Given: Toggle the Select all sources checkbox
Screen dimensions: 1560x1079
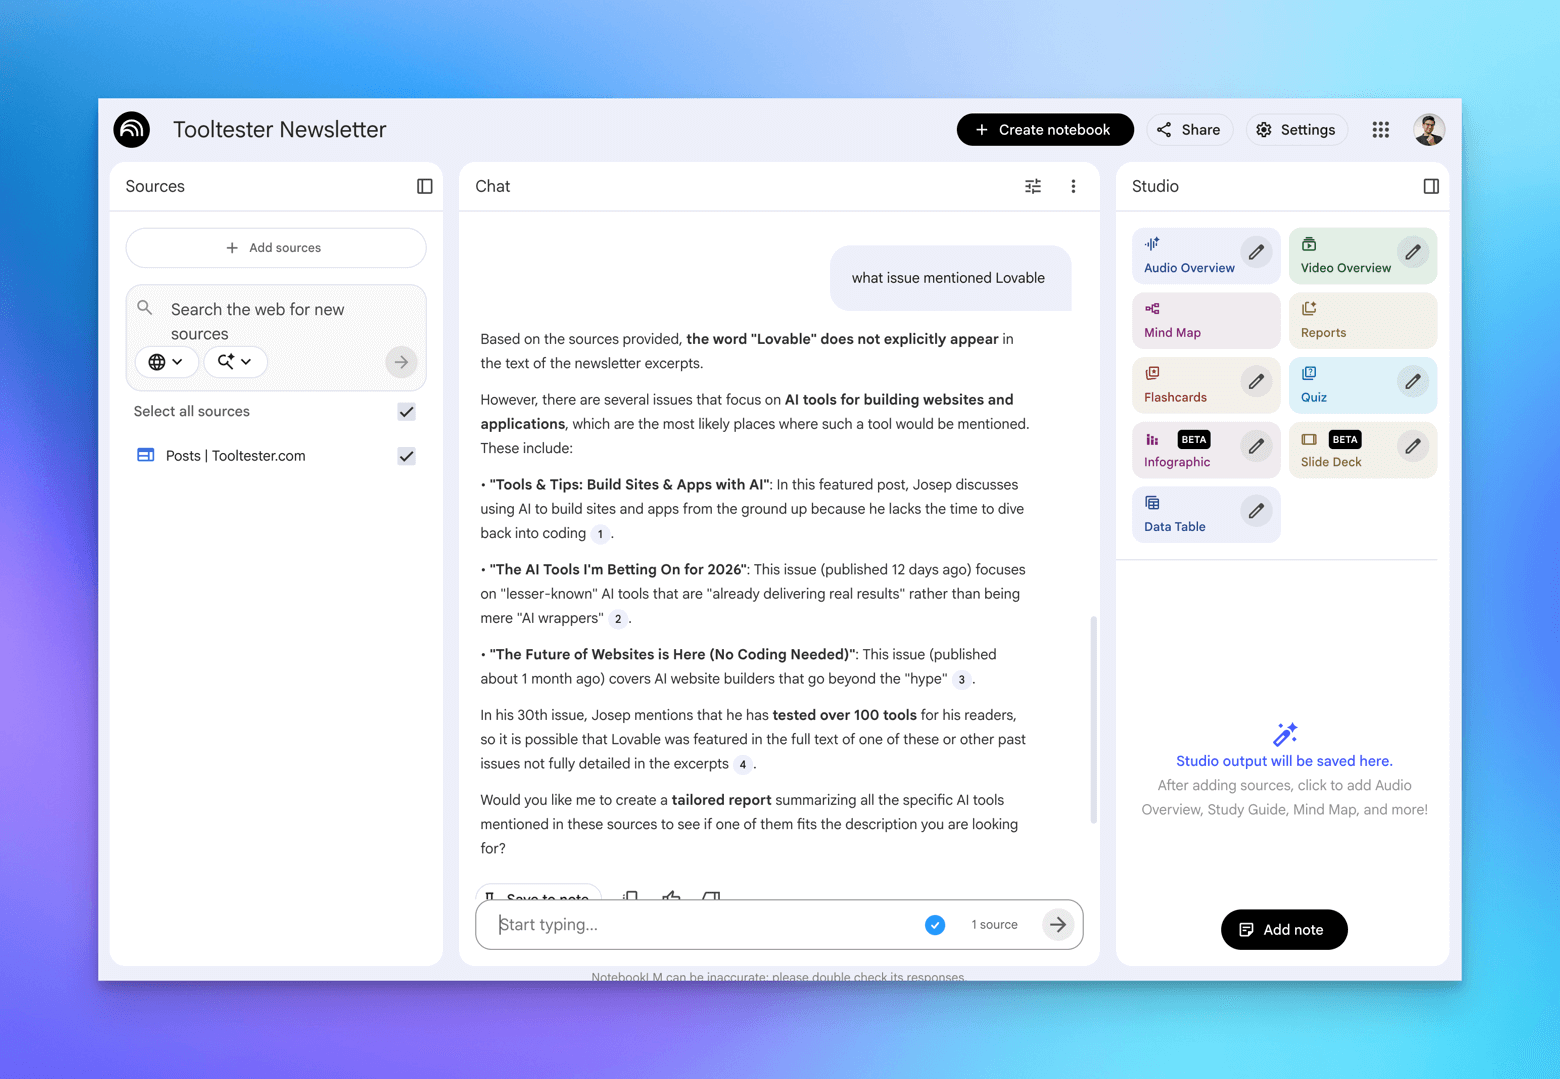Looking at the screenshot, I should [406, 412].
